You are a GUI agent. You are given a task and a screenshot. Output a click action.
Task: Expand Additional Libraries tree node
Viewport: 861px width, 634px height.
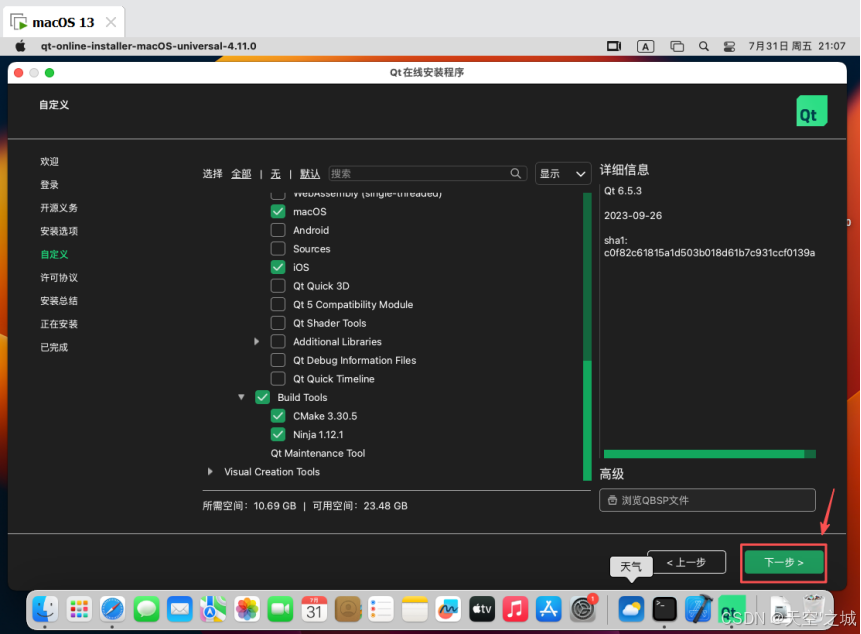[256, 341]
